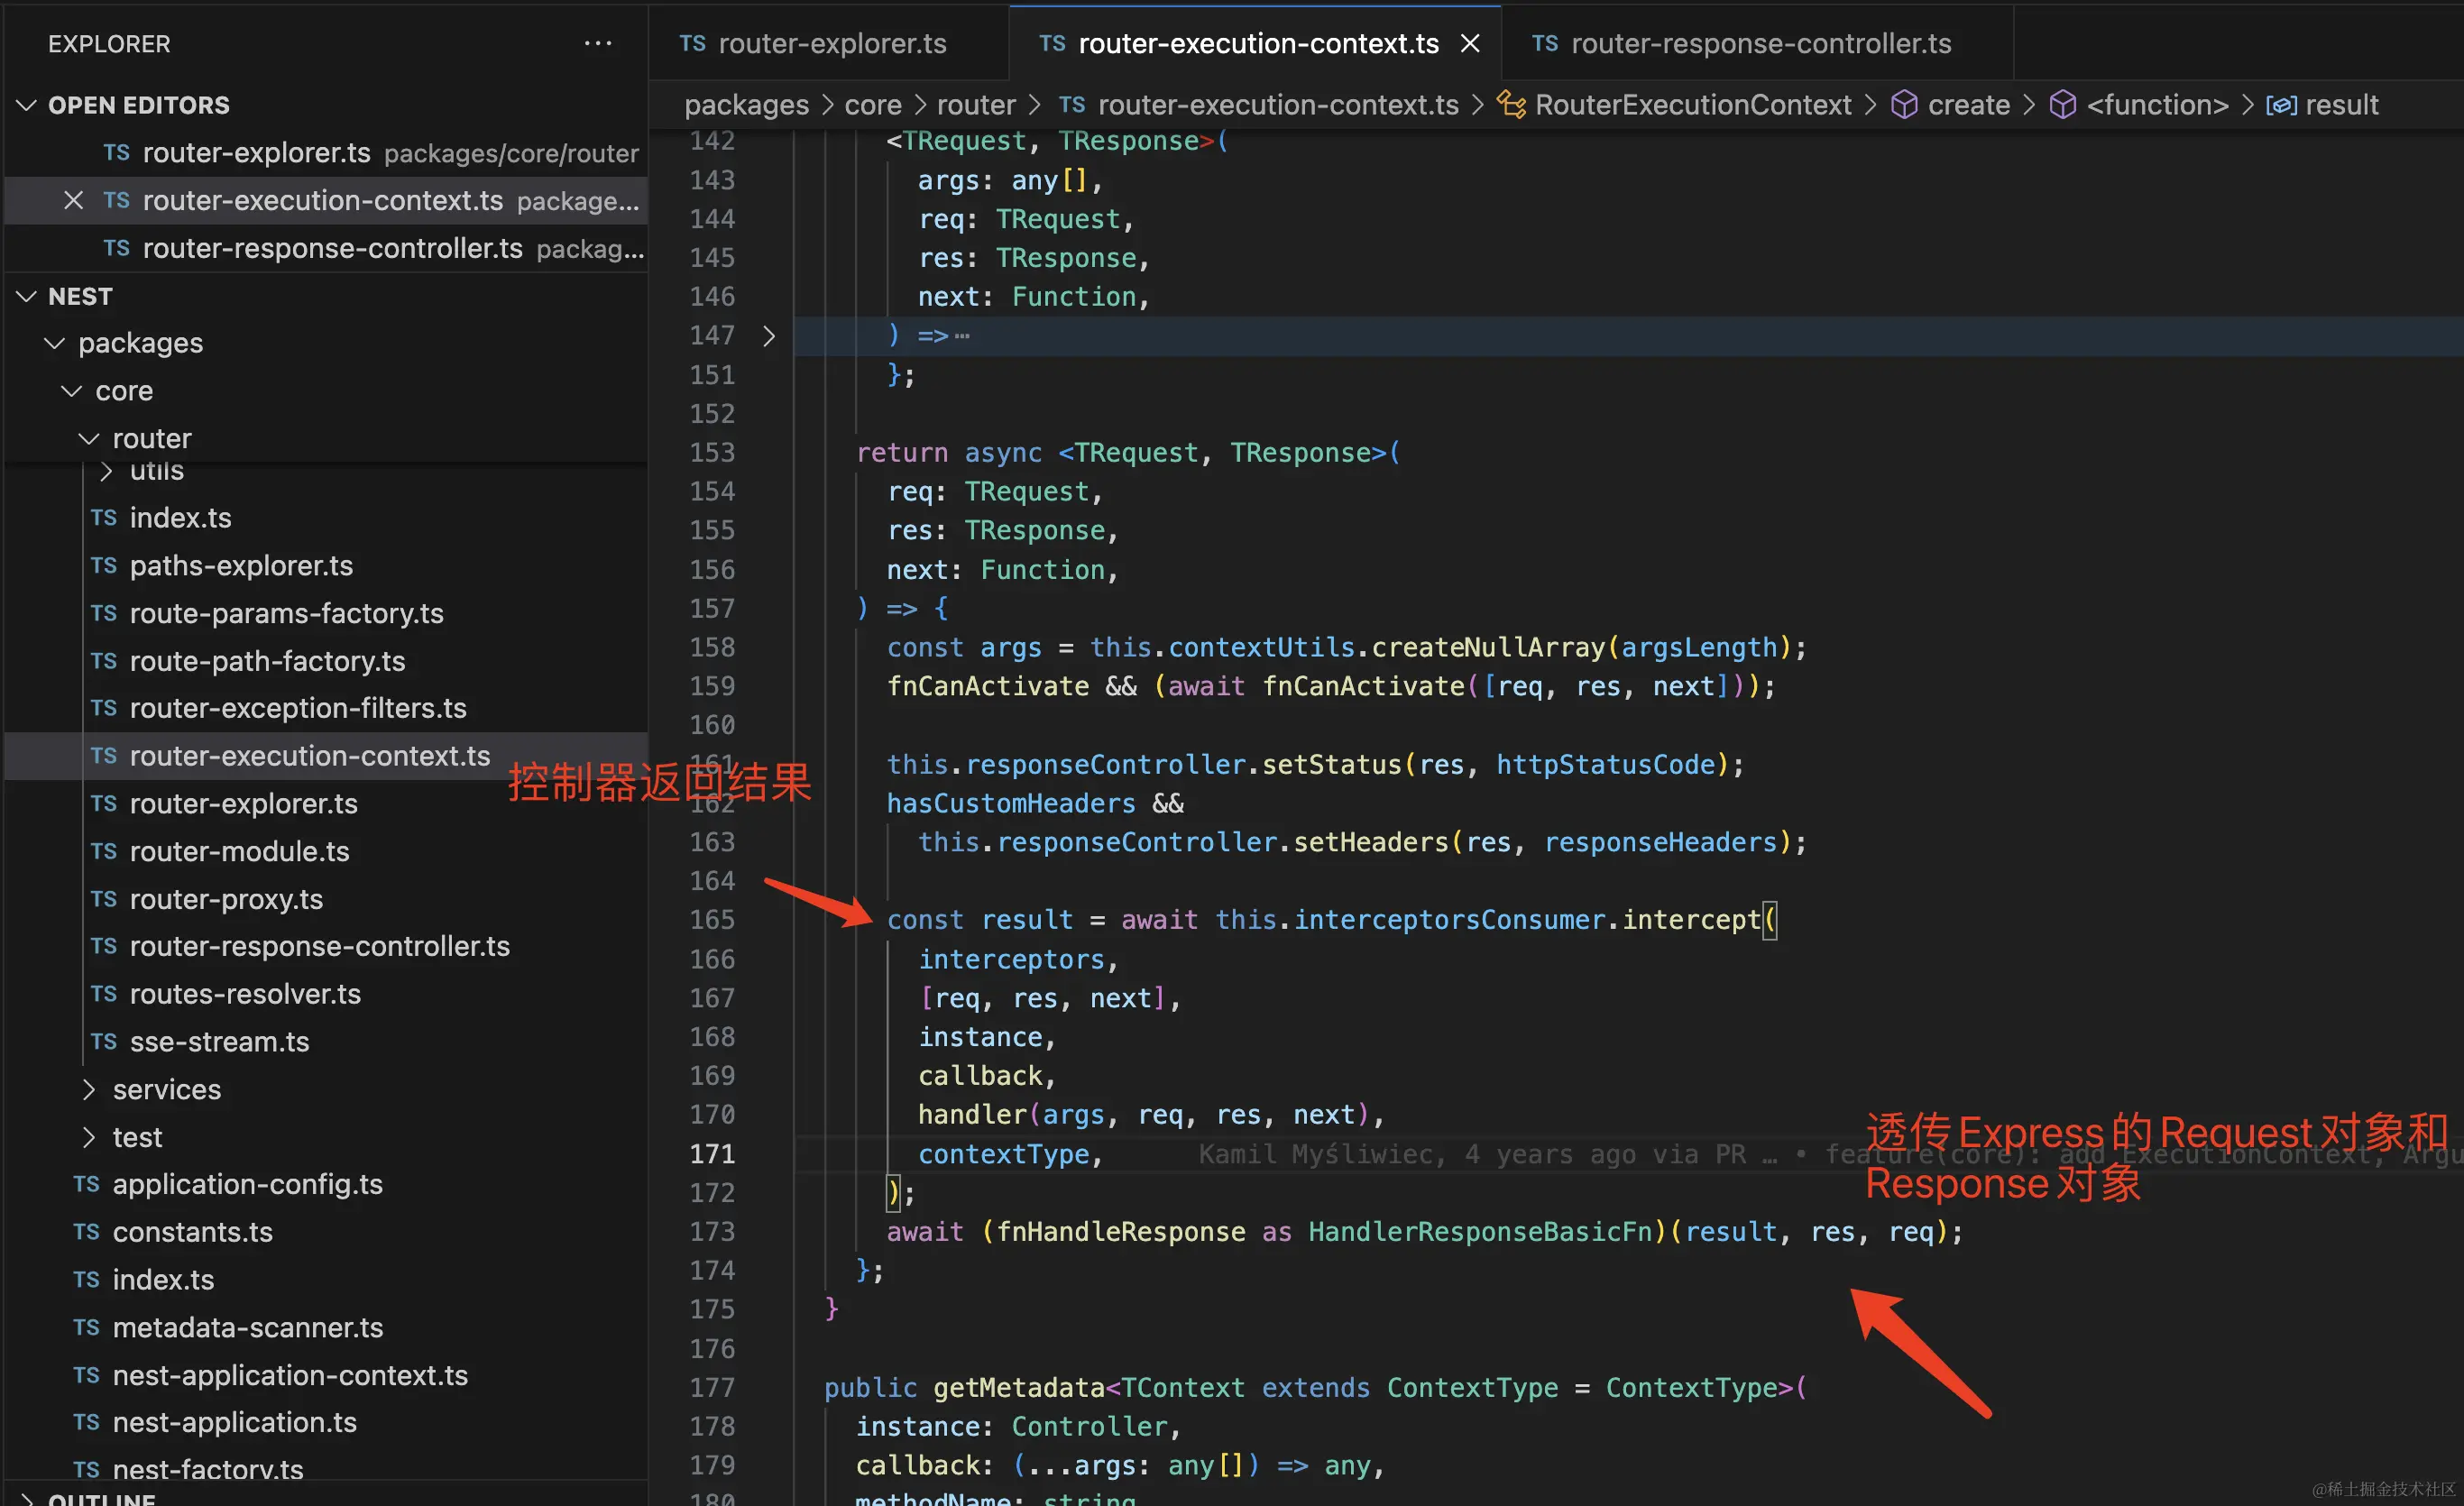The height and width of the screenshot is (1506, 2464).
Task: Collapse the NEST workspace section
Action: tap(27, 296)
